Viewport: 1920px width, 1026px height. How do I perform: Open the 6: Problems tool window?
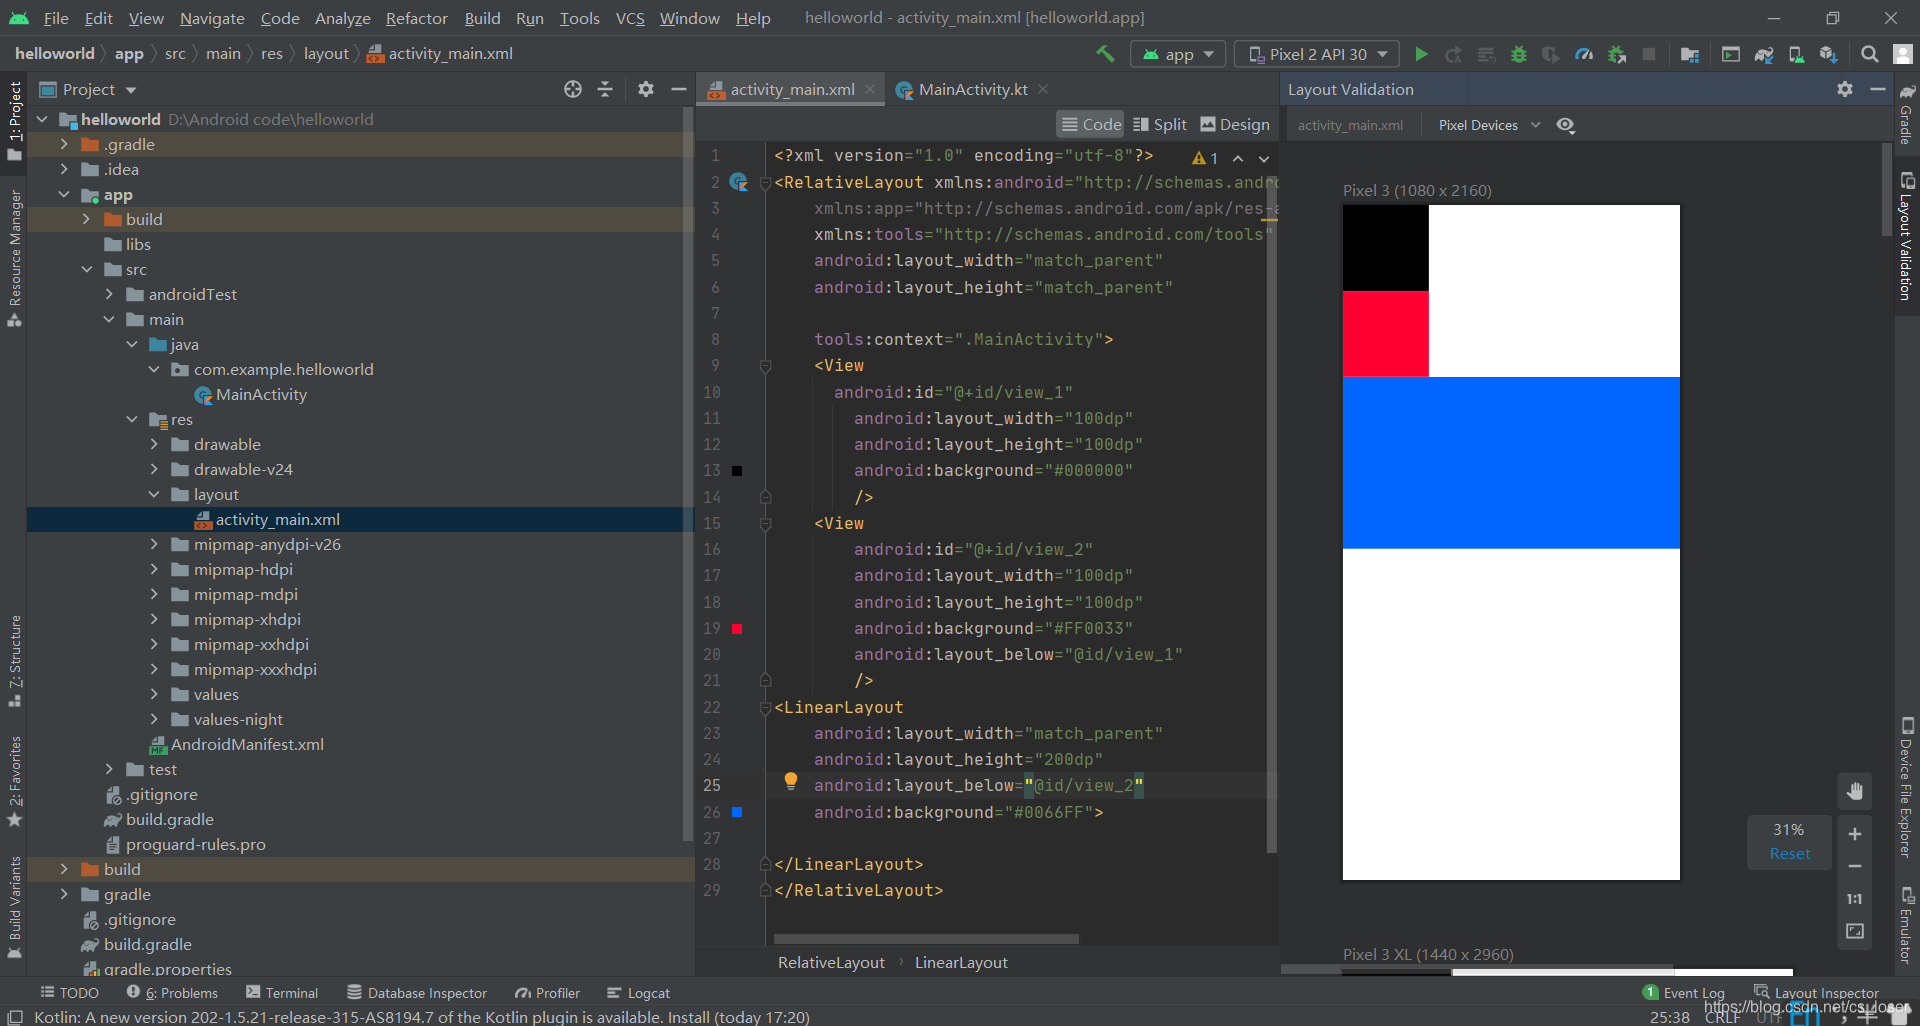[x=172, y=993]
